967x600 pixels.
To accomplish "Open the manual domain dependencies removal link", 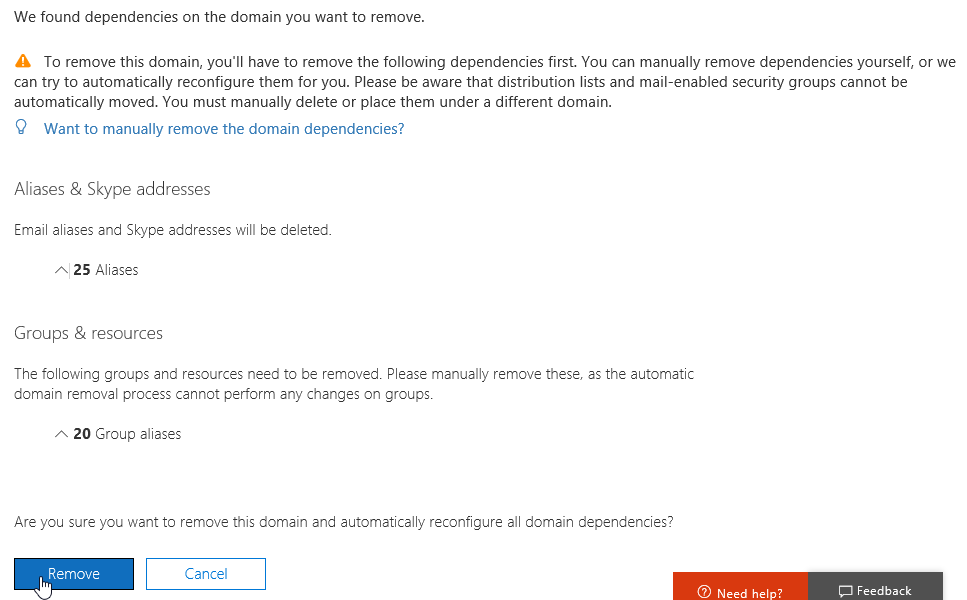I will [224, 129].
